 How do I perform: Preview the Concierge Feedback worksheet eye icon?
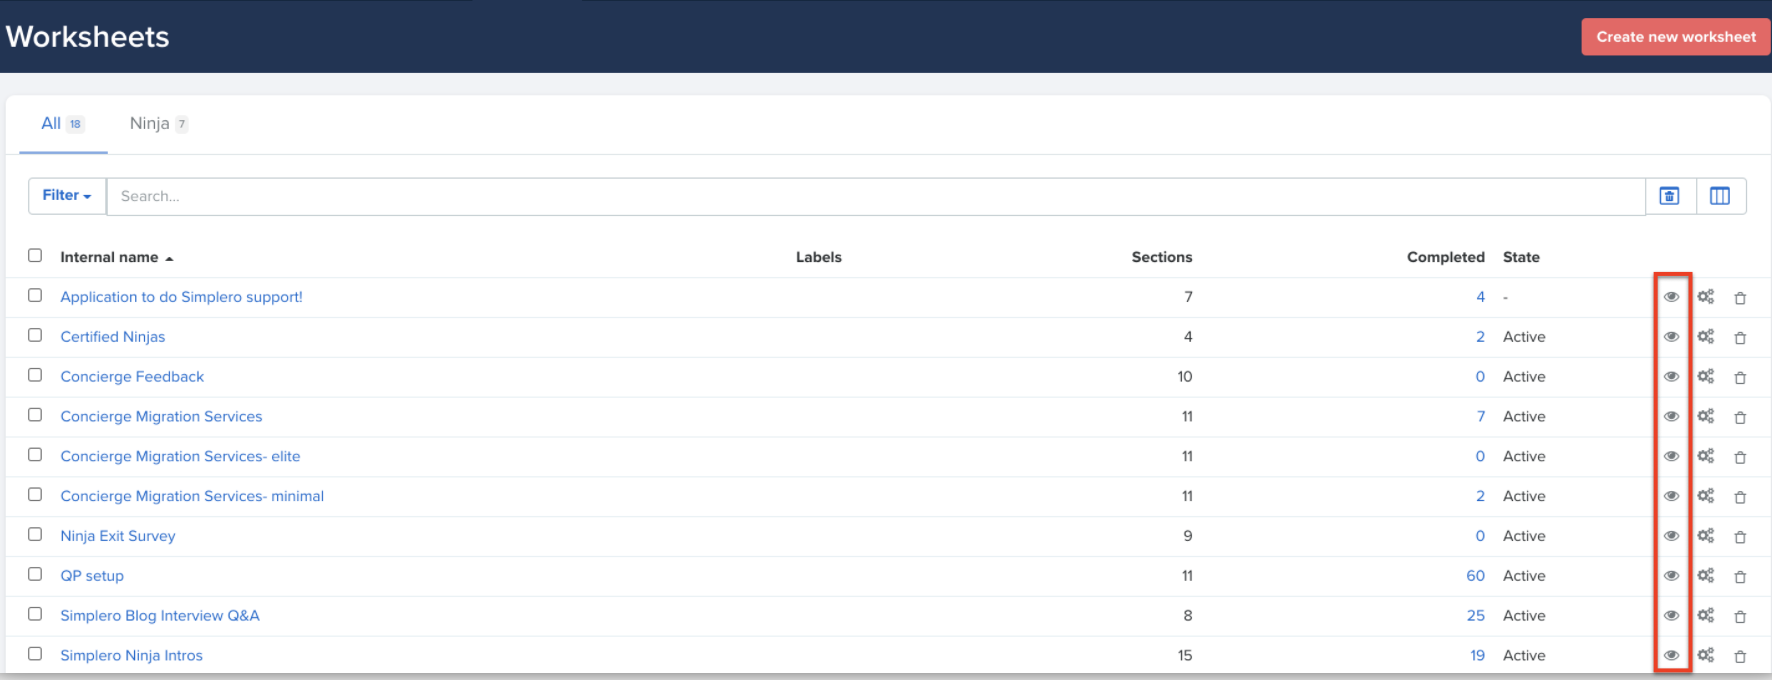(1671, 377)
